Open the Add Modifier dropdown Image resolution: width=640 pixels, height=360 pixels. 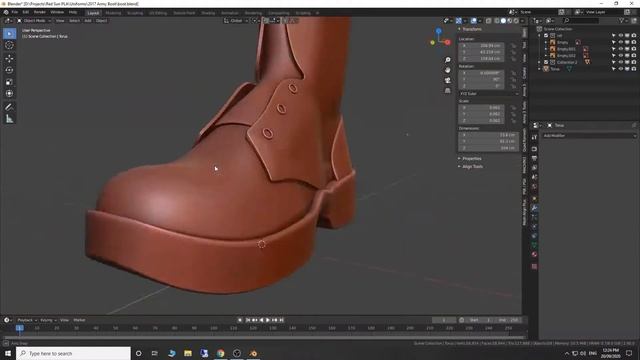[589, 136]
